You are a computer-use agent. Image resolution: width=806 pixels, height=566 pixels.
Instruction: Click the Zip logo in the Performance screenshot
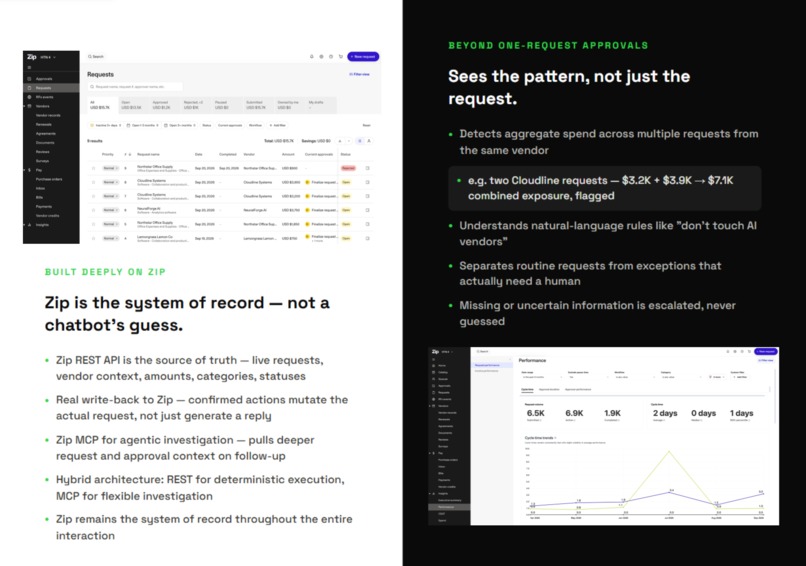(x=435, y=352)
